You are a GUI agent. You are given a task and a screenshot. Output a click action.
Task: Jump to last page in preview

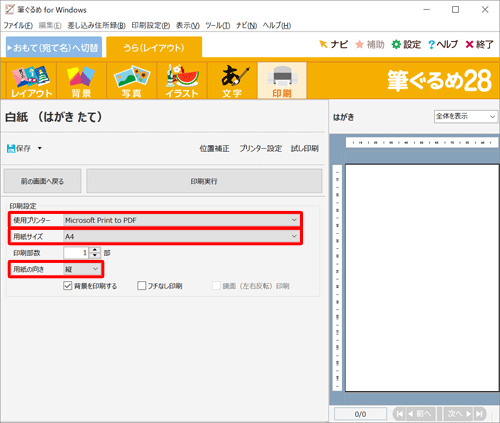(480, 414)
